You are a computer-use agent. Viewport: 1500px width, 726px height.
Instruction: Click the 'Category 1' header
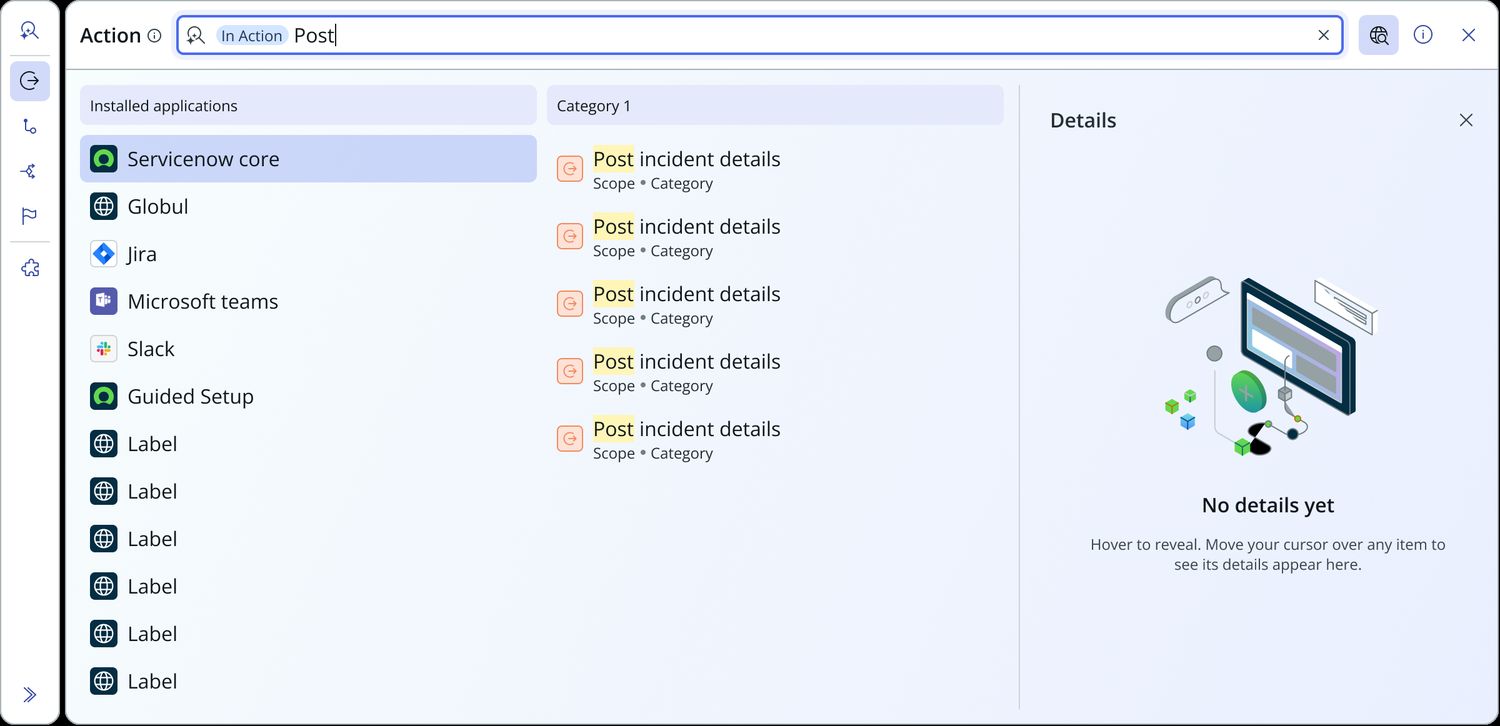click(775, 105)
